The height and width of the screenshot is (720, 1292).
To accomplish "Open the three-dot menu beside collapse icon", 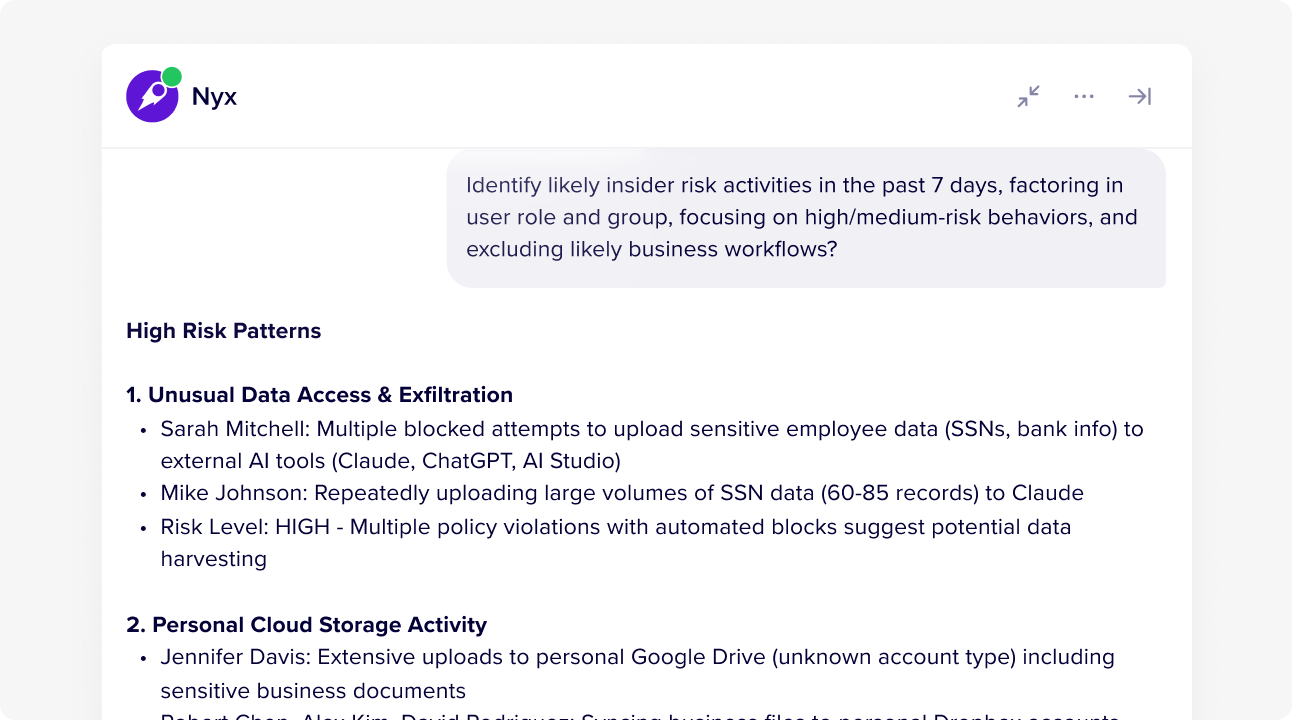I will tap(1084, 95).
